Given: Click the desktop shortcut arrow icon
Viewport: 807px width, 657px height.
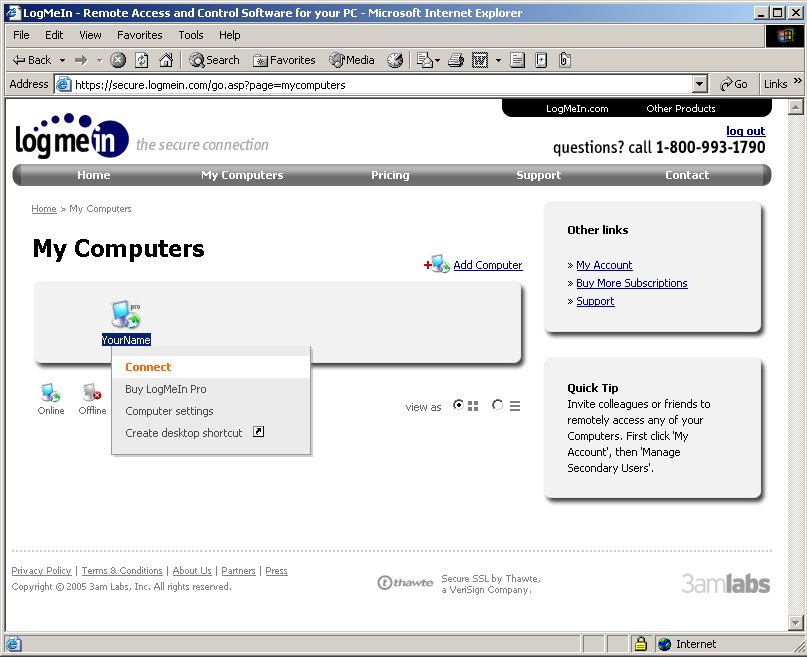Looking at the screenshot, I should (258, 432).
